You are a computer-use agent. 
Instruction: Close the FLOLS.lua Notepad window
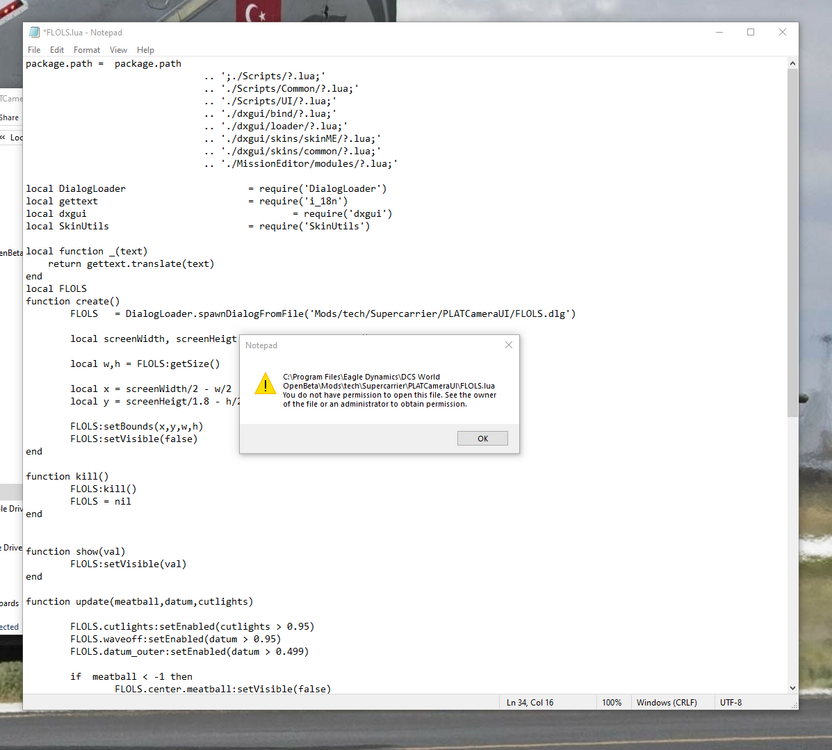[x=782, y=32]
